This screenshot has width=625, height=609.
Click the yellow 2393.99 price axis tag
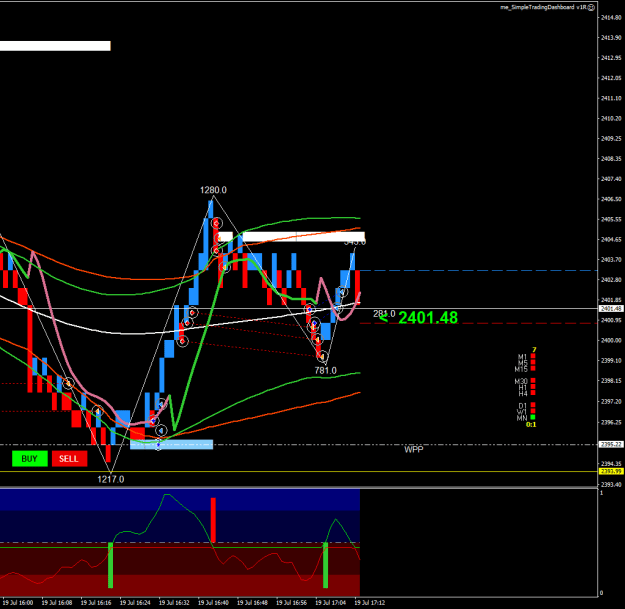point(611,471)
